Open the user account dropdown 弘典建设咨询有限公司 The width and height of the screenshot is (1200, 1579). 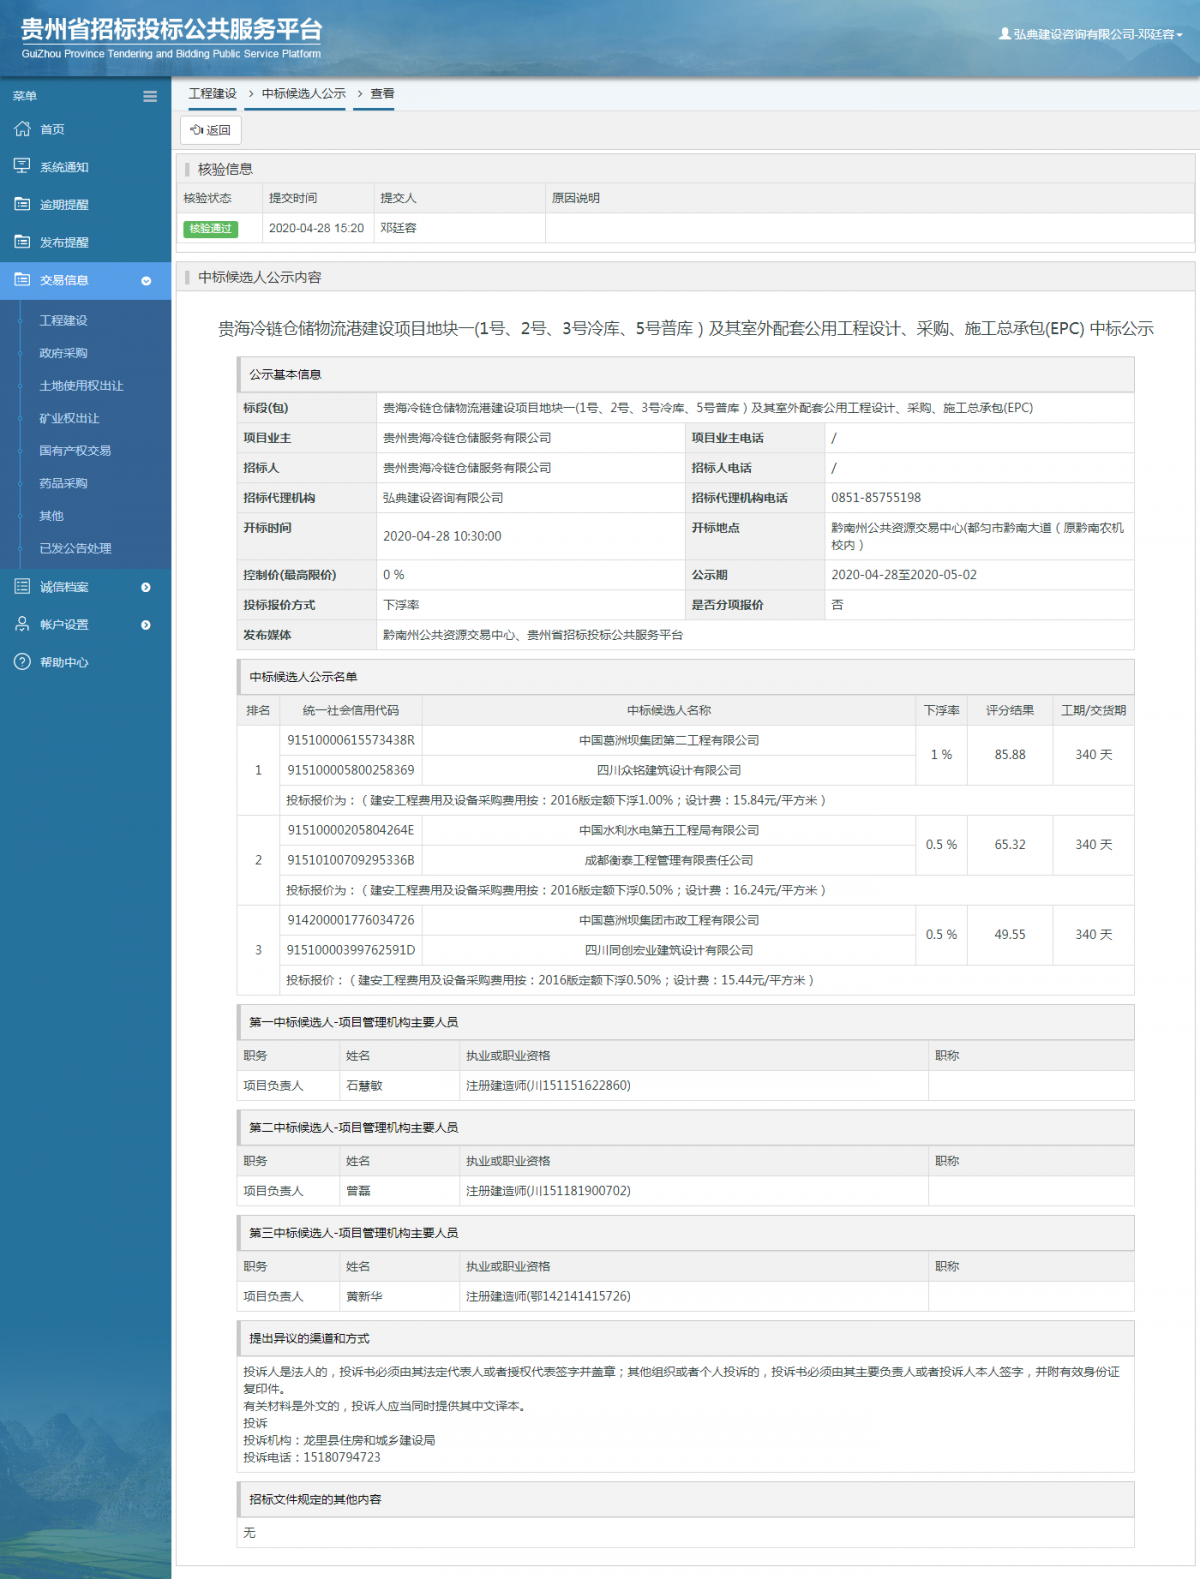1091,34
